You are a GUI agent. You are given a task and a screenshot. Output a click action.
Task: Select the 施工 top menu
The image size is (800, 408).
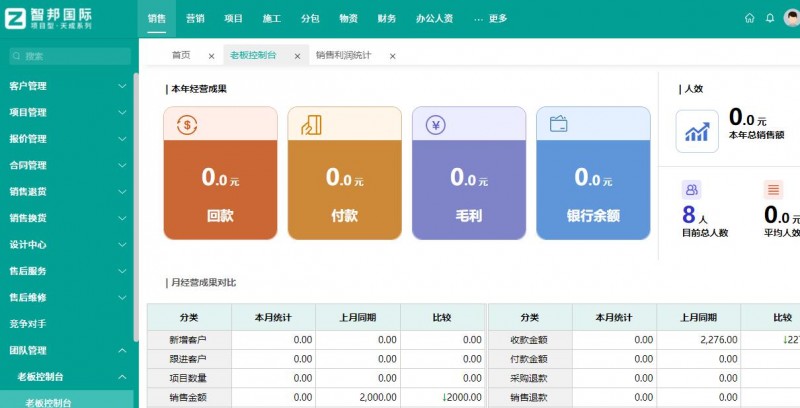pyautogui.click(x=271, y=18)
